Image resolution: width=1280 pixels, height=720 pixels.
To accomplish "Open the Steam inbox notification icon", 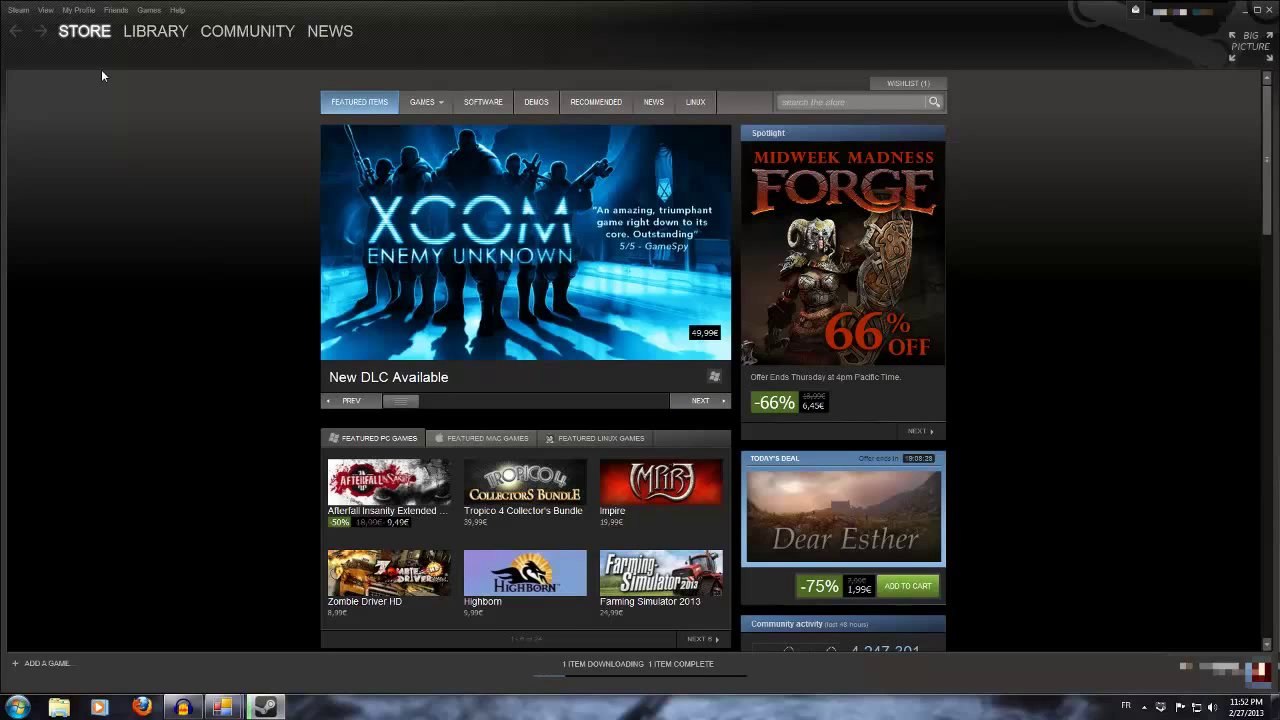I will click(x=1135, y=10).
